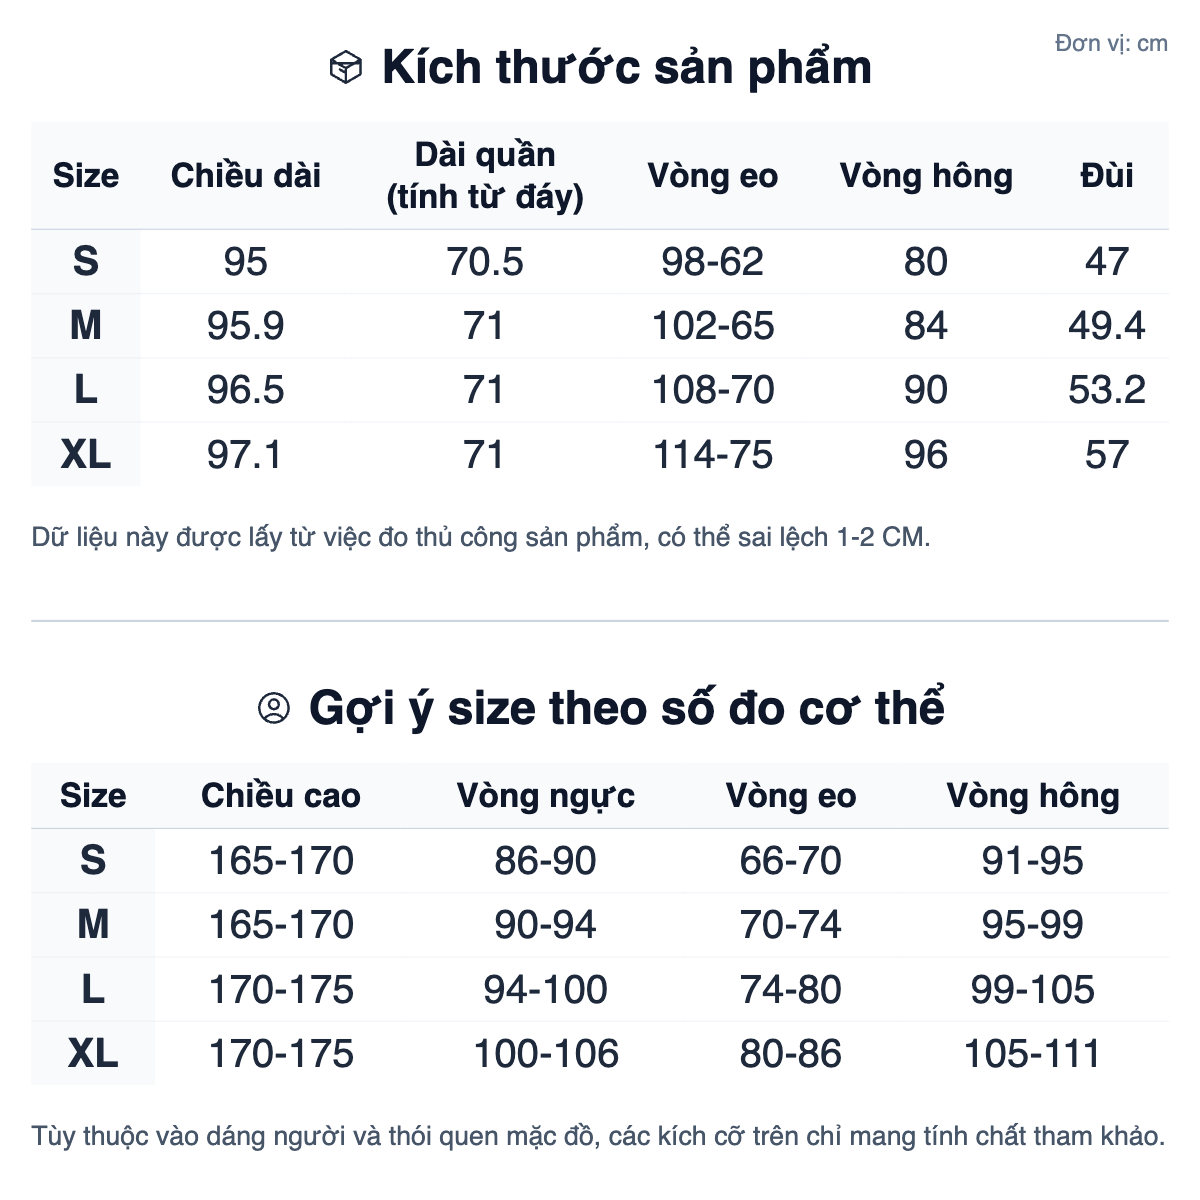
Task: Select the 98-62 waist value for size S
Action: (712, 262)
